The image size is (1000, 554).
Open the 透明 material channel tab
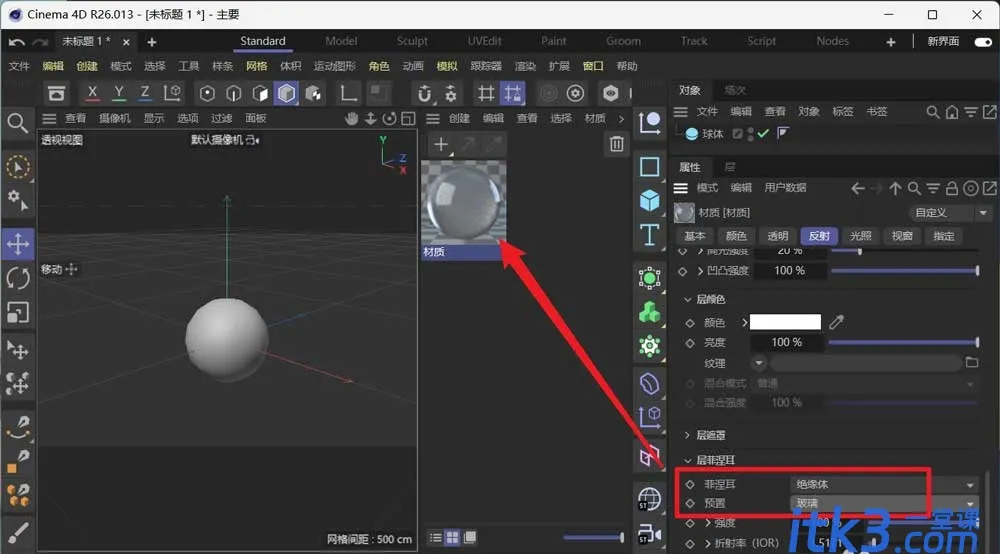pyautogui.click(x=777, y=236)
